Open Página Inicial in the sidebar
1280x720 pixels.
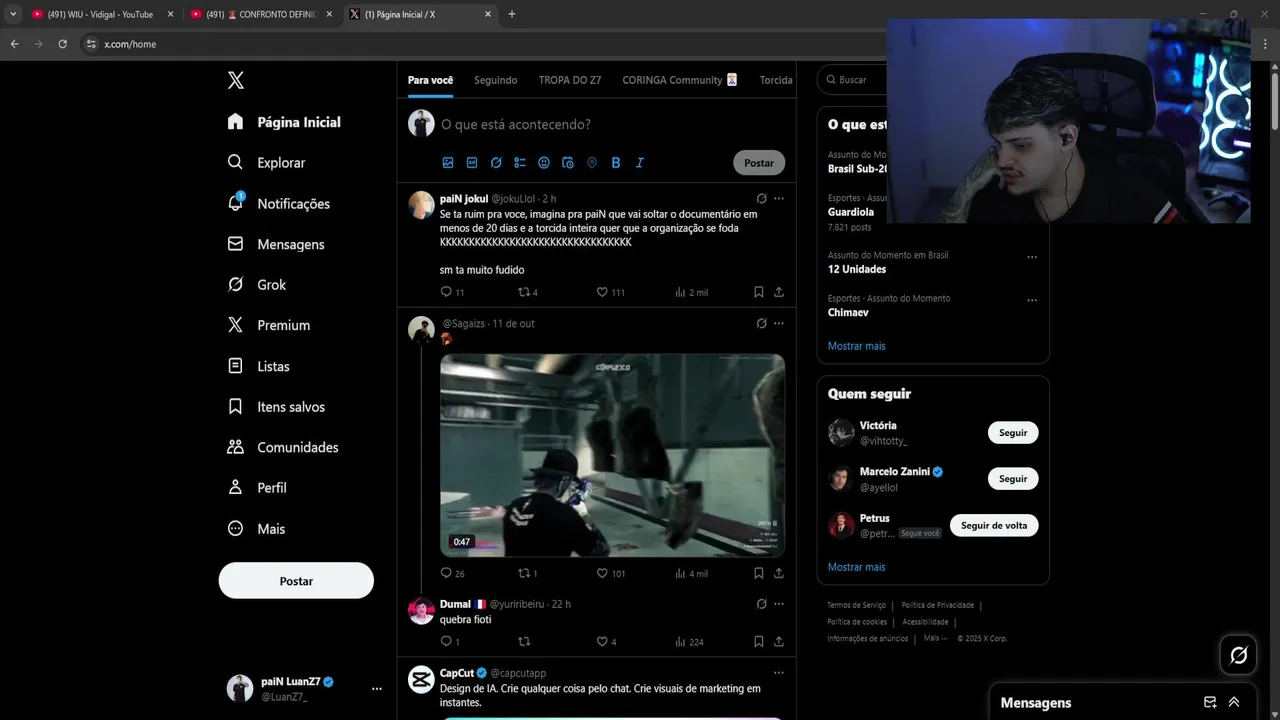pos(285,122)
